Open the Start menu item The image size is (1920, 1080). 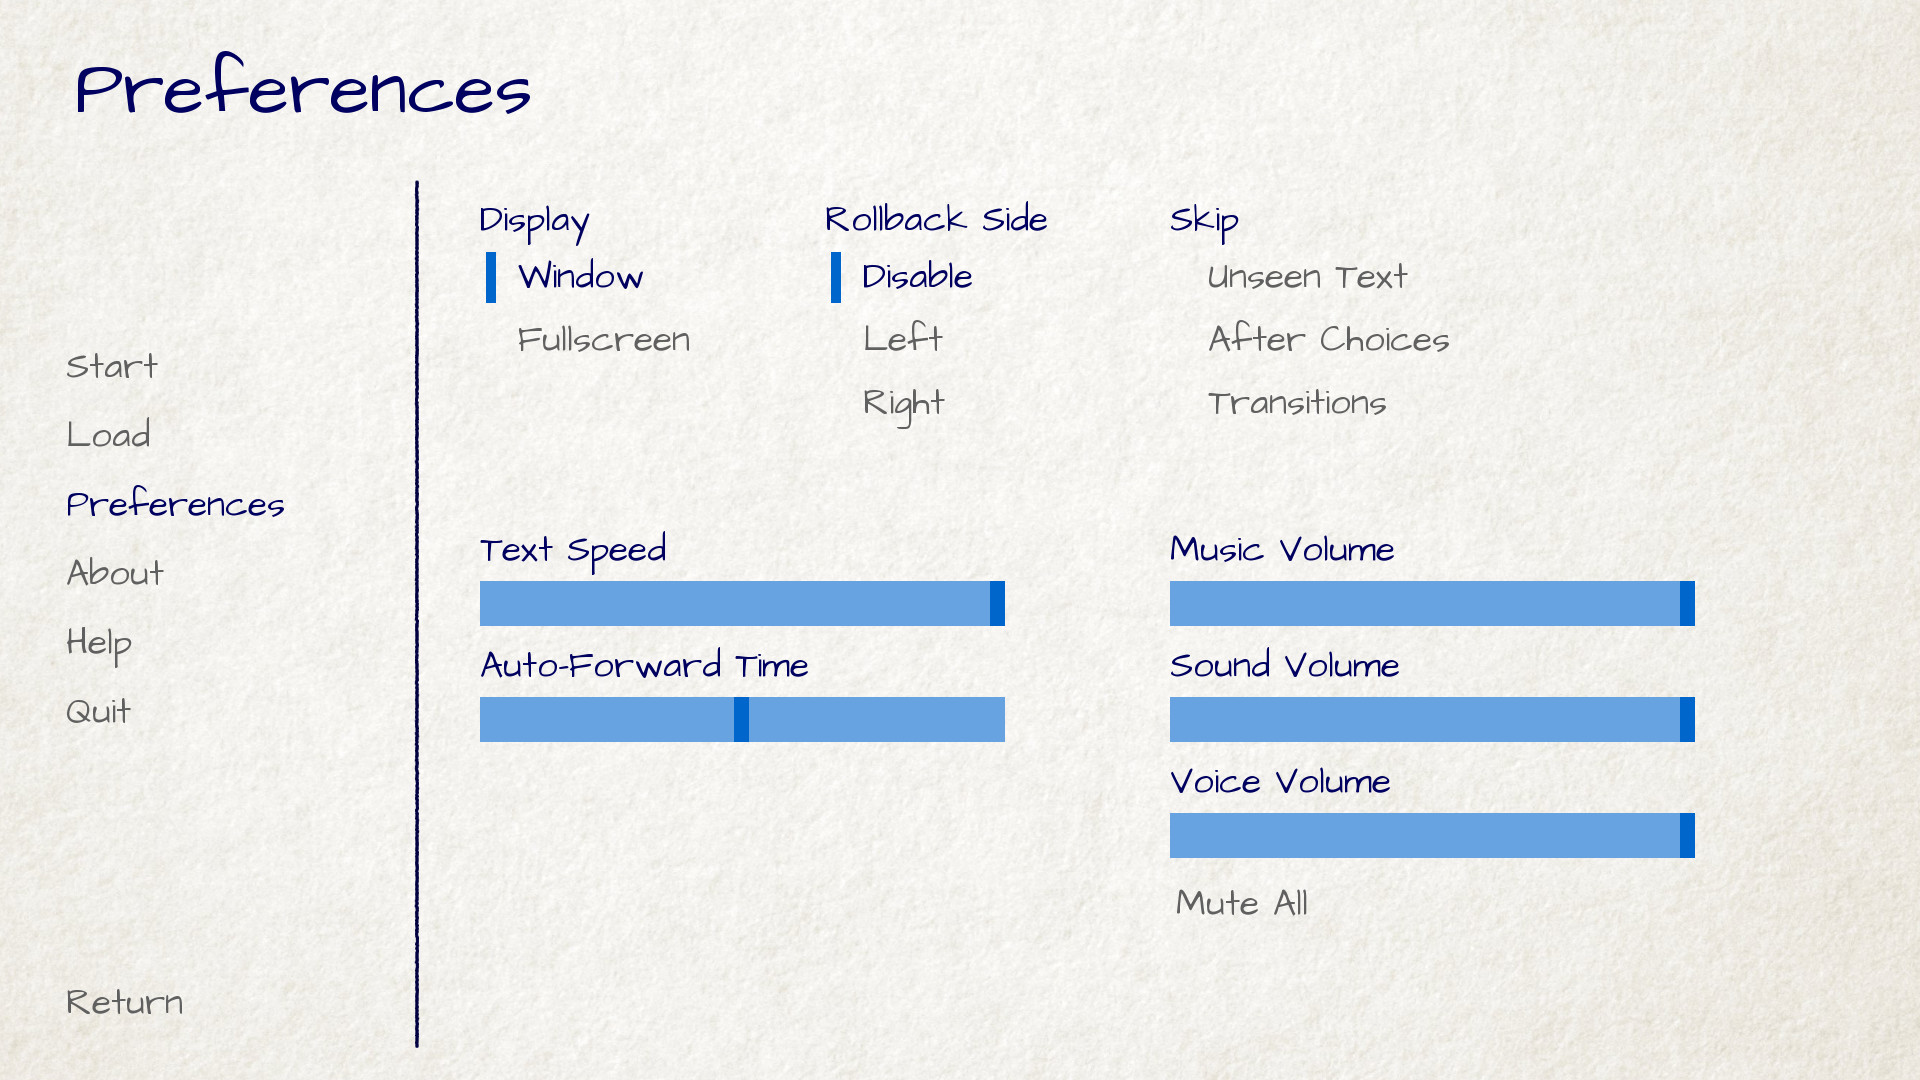(111, 365)
